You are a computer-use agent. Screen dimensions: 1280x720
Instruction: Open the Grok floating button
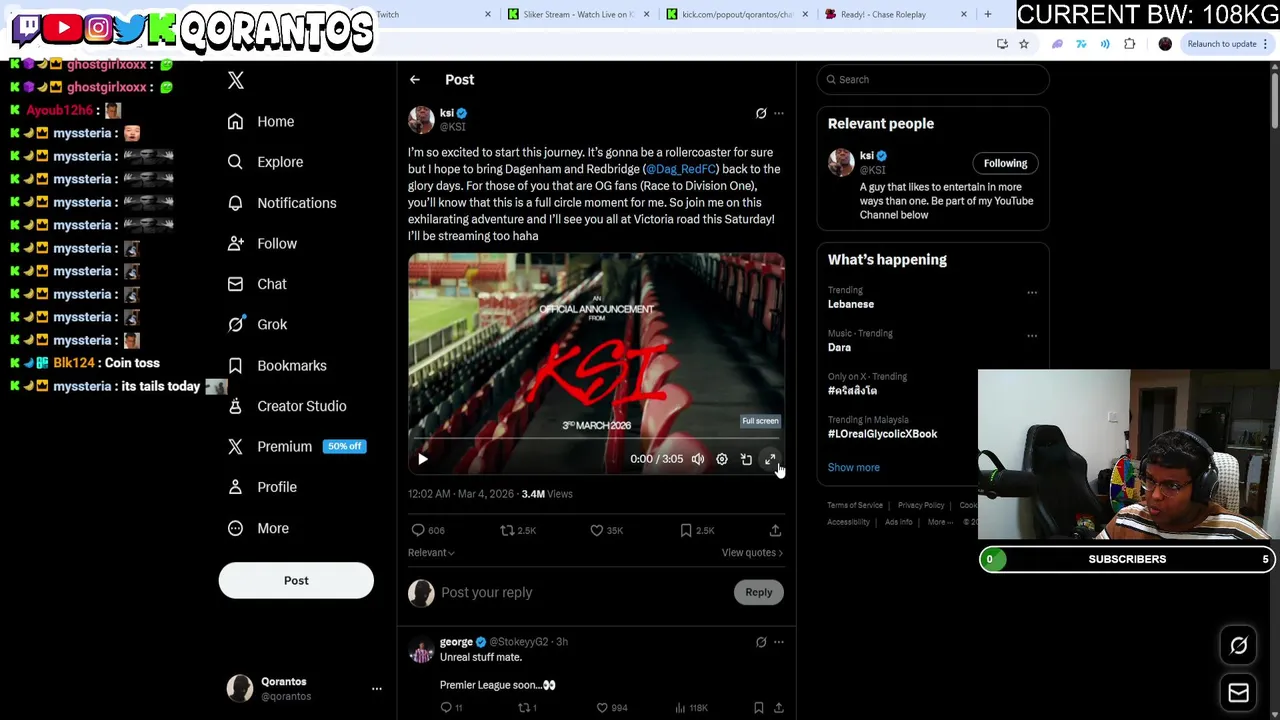coord(1239,646)
